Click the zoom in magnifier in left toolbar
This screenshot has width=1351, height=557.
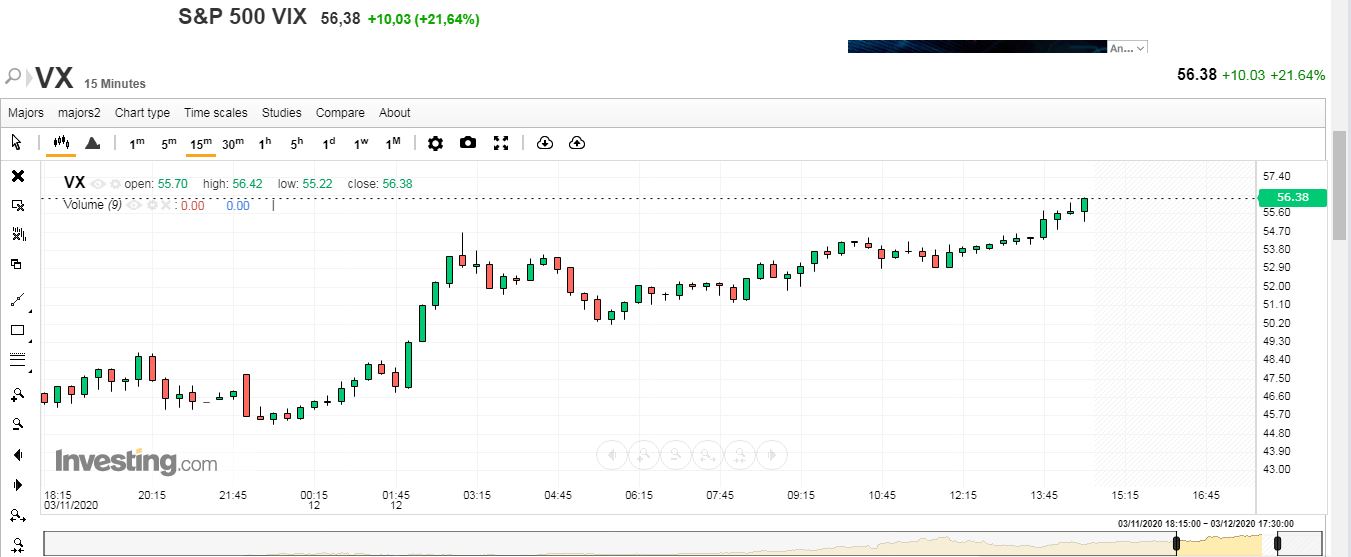[18, 394]
